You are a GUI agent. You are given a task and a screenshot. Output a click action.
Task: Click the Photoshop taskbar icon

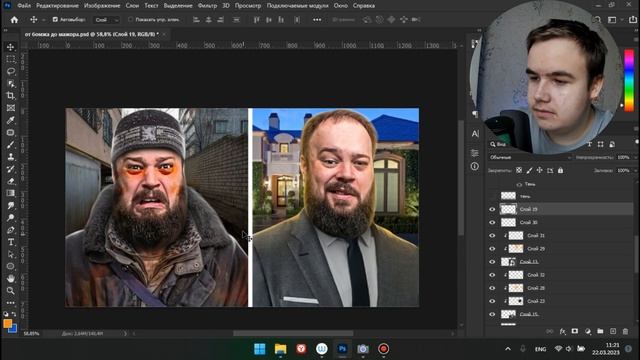(x=342, y=349)
